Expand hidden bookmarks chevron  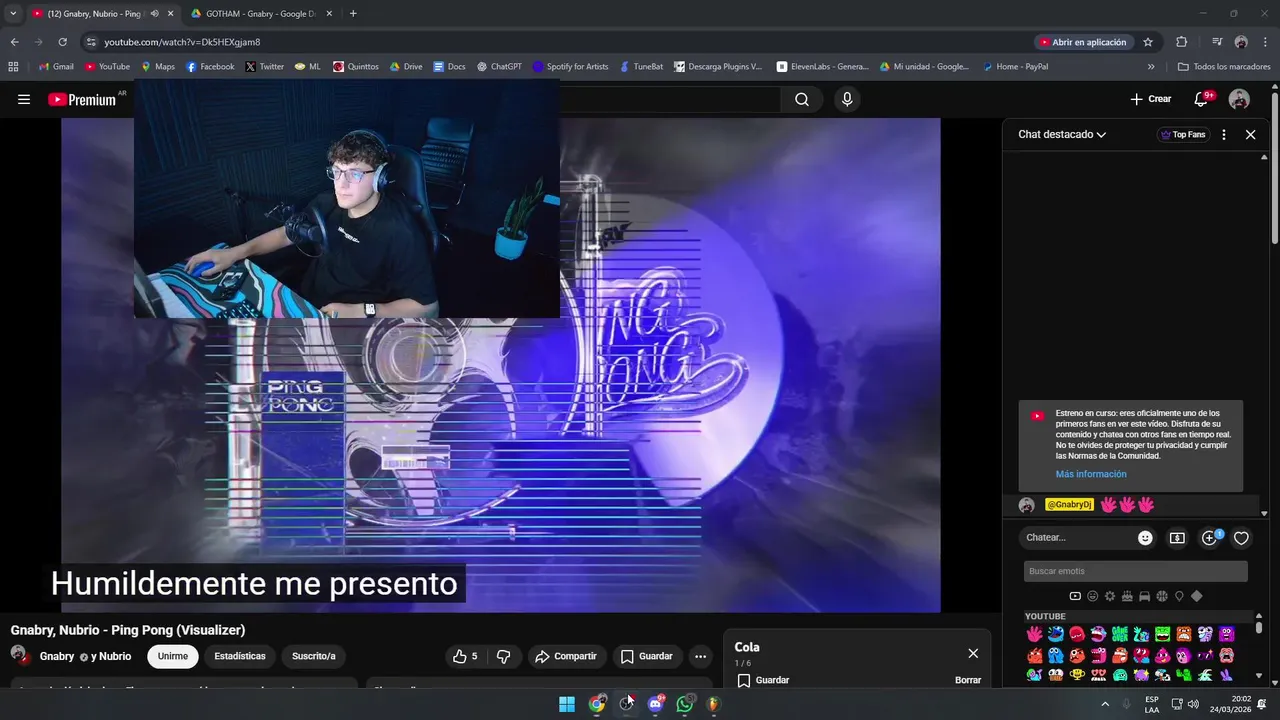1151,66
